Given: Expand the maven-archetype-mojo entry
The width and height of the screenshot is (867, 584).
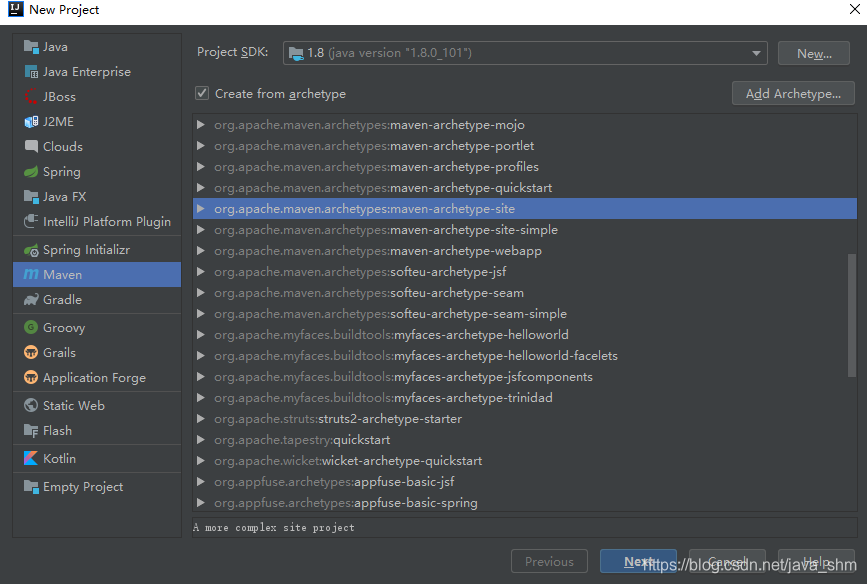Looking at the screenshot, I should pos(201,125).
